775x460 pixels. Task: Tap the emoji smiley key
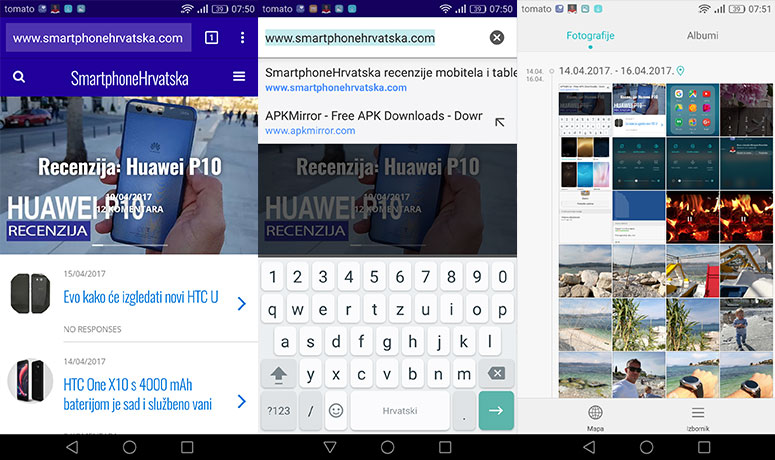(336, 411)
